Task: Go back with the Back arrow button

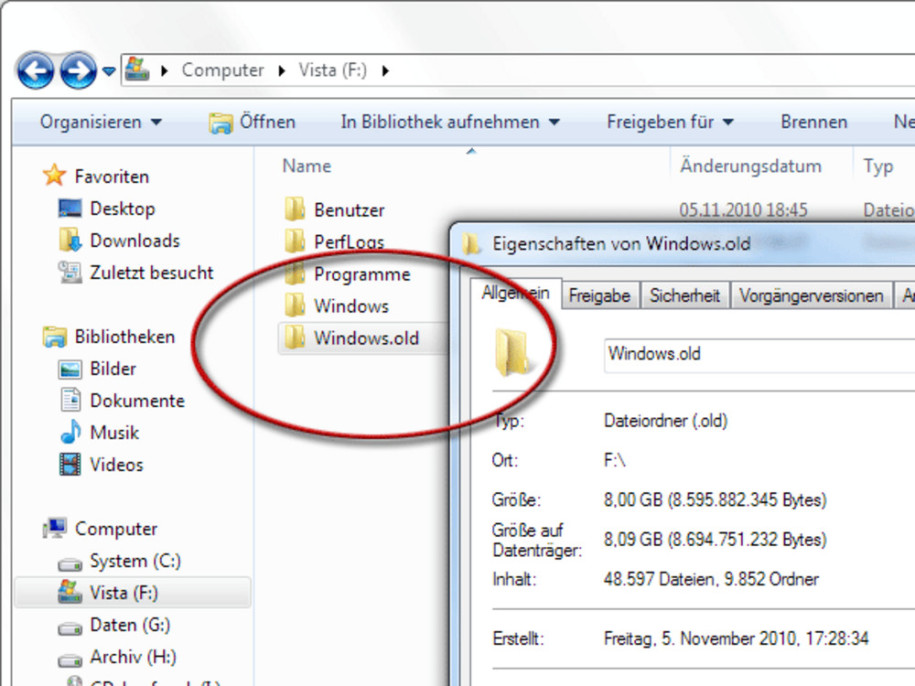Action: click(36, 71)
